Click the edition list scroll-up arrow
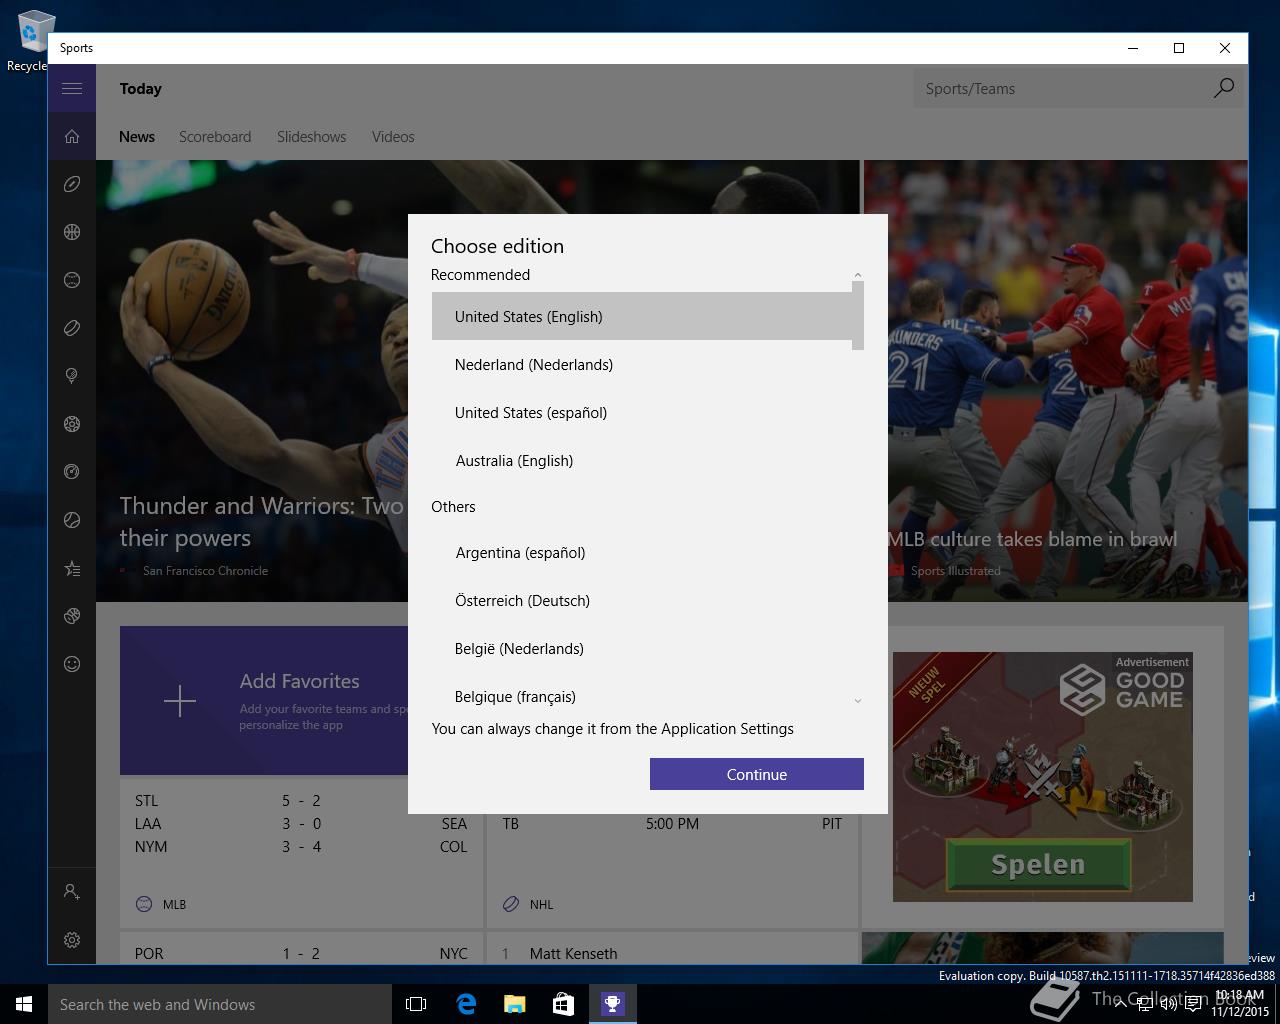 coord(857,275)
